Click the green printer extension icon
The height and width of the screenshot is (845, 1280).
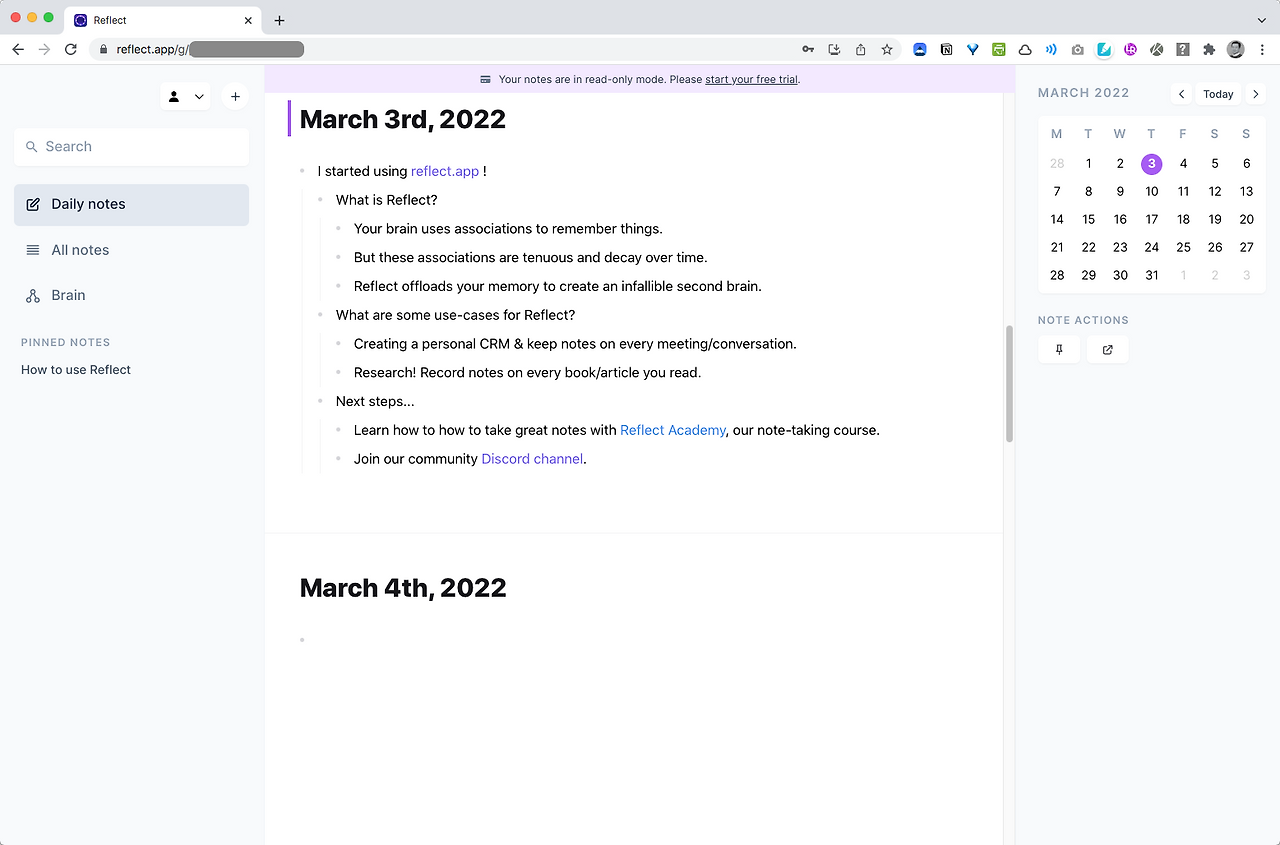(x=999, y=49)
